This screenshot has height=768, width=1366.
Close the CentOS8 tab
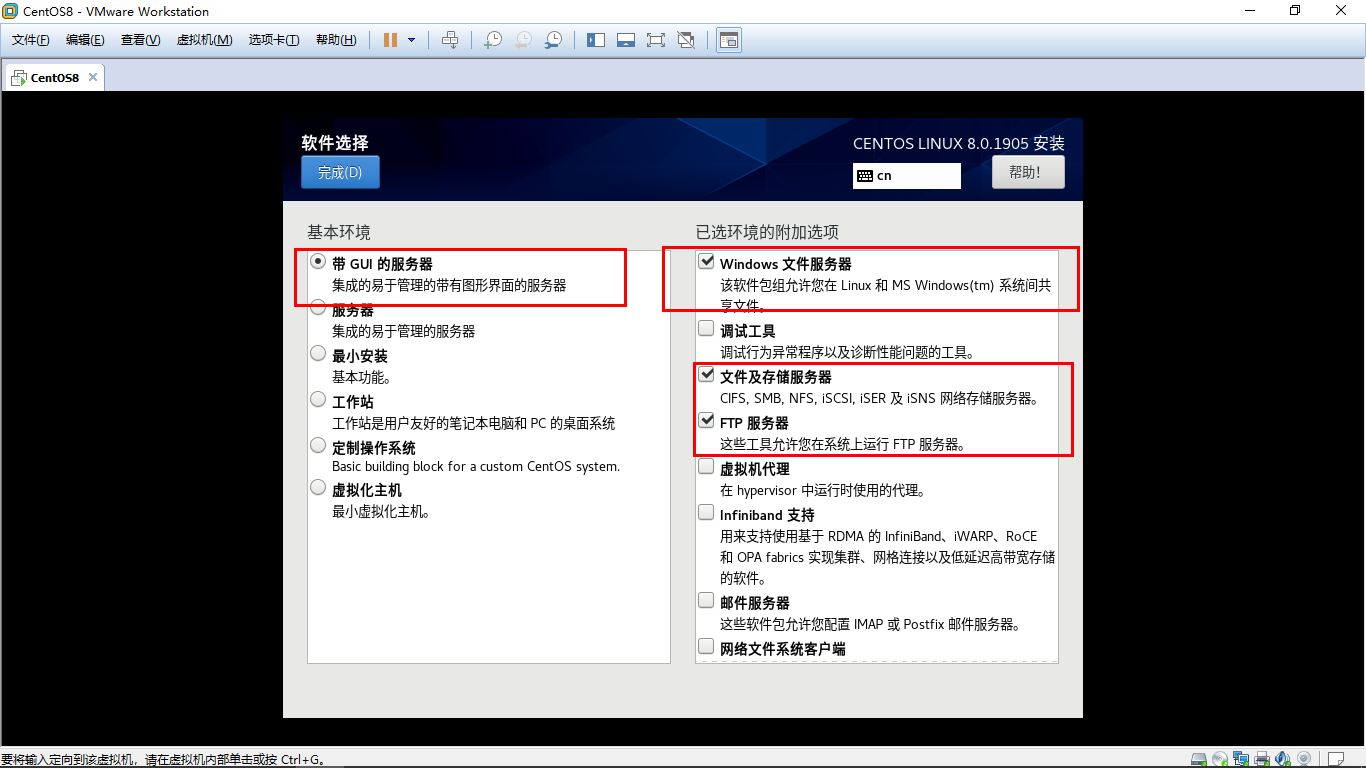click(93, 77)
